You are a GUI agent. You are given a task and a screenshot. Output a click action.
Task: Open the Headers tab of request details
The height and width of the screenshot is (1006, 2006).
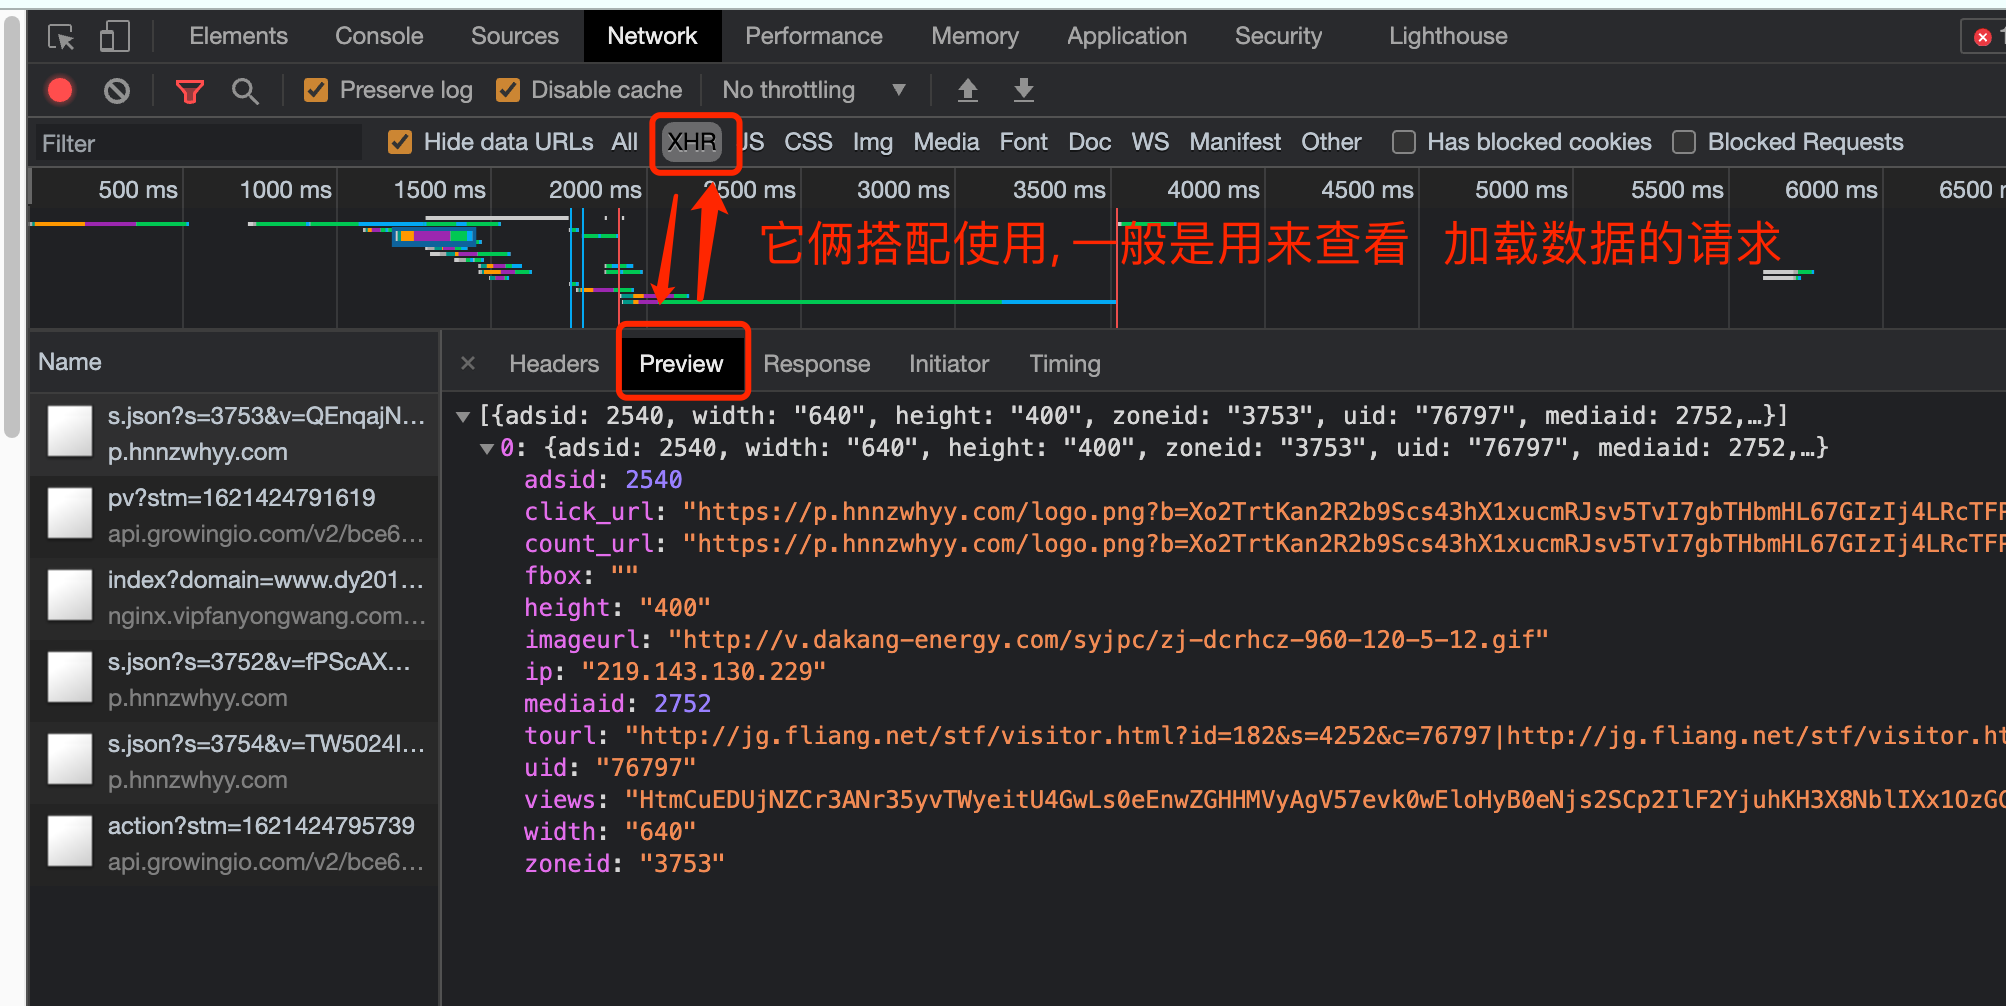[x=554, y=364]
